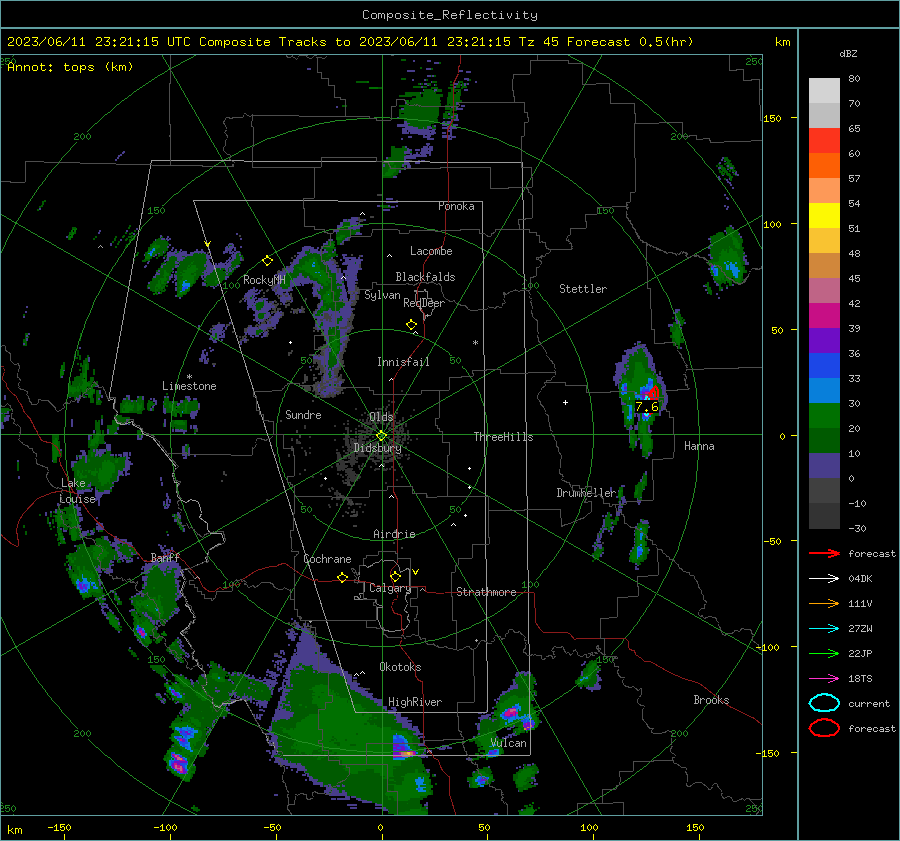Screen dimensions: 900x841
Task: Click the white 04DK arrow icon
Action: point(824,578)
